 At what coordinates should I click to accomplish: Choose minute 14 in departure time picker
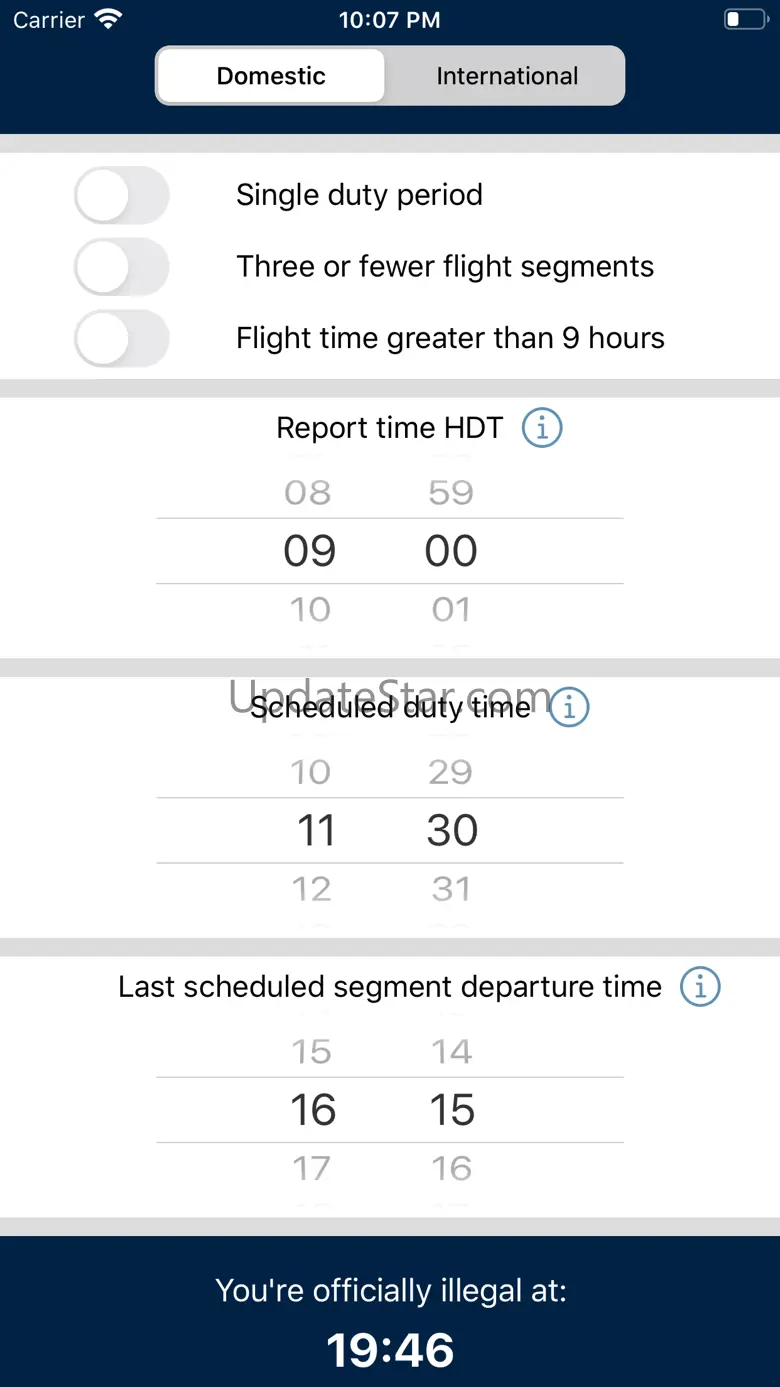click(451, 1052)
